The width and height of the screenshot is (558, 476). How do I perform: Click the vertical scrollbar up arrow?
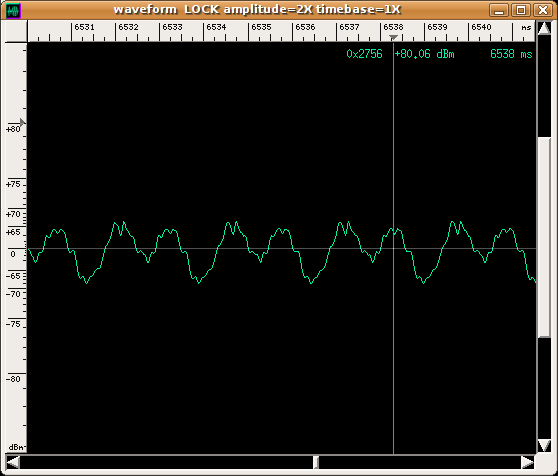point(544,28)
